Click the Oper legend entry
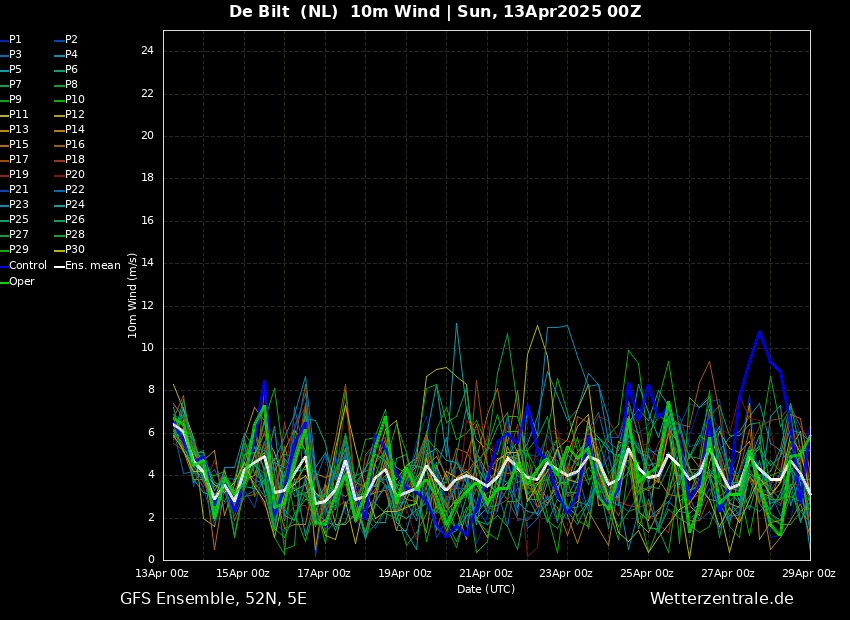The image size is (850, 620). tap(17, 281)
